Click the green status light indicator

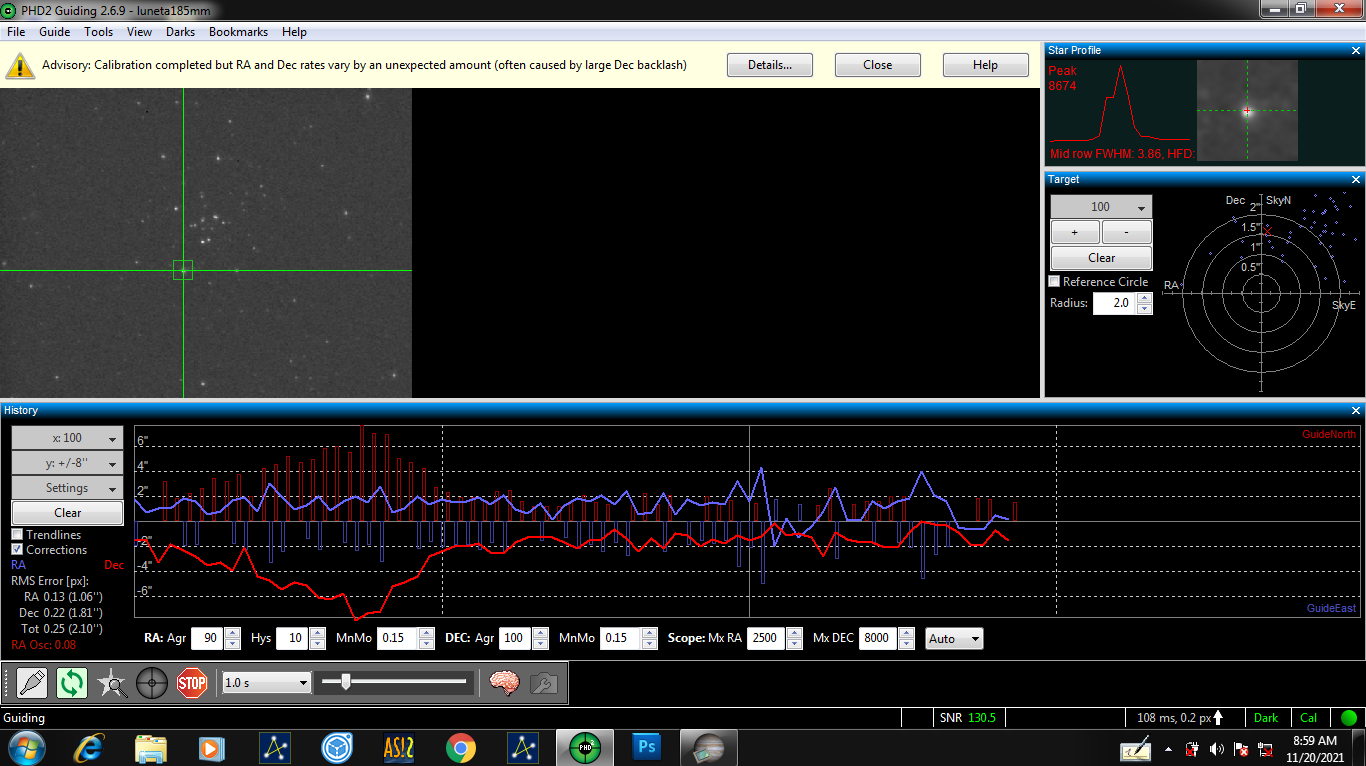pos(1349,718)
